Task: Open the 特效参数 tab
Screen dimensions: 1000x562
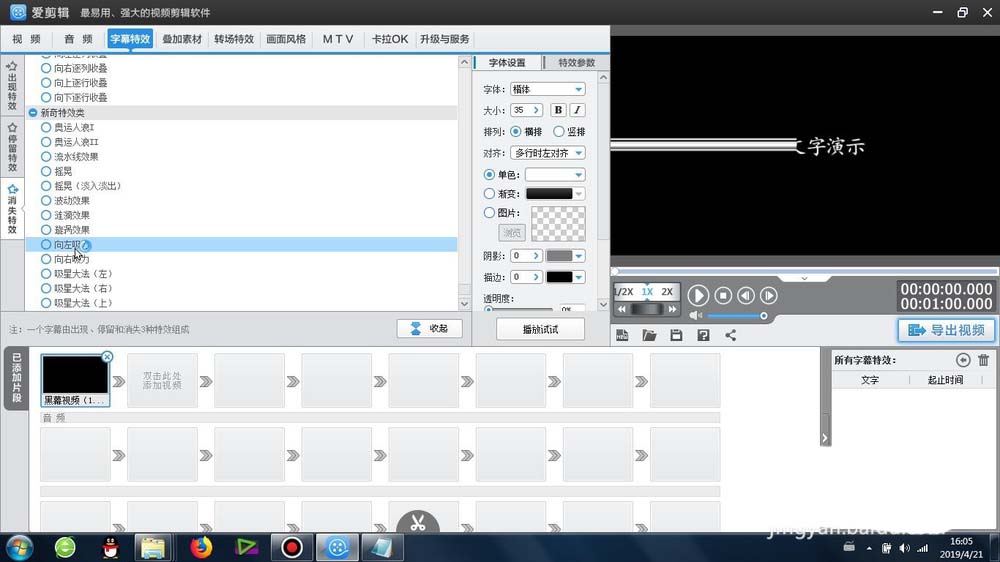Action: (x=576, y=63)
